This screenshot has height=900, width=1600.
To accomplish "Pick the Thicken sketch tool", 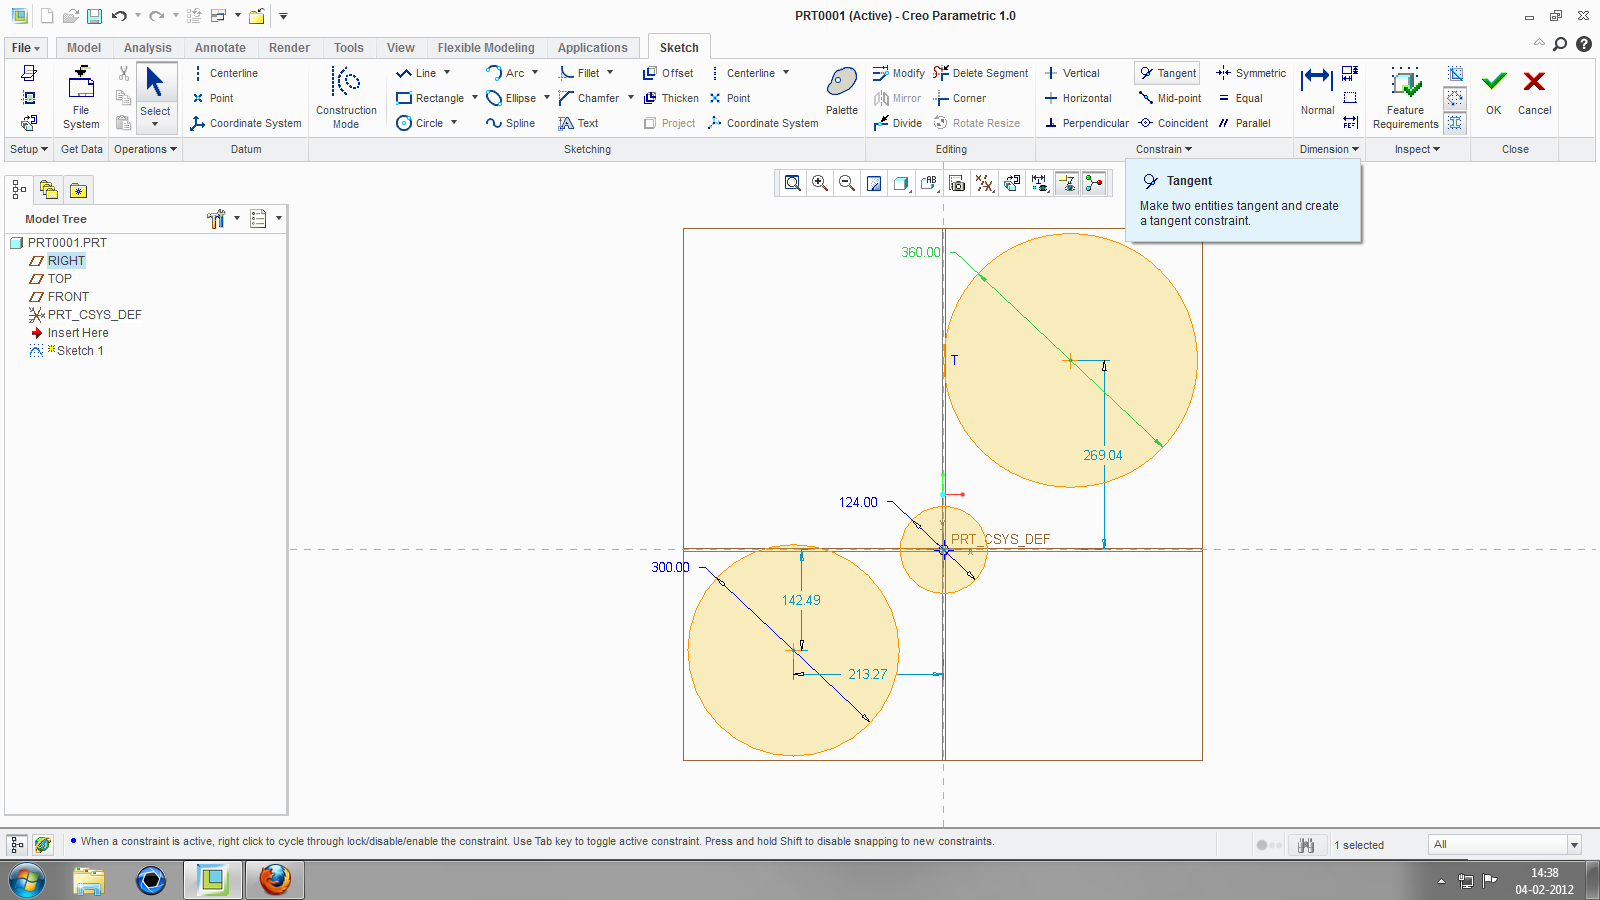I will tap(671, 98).
